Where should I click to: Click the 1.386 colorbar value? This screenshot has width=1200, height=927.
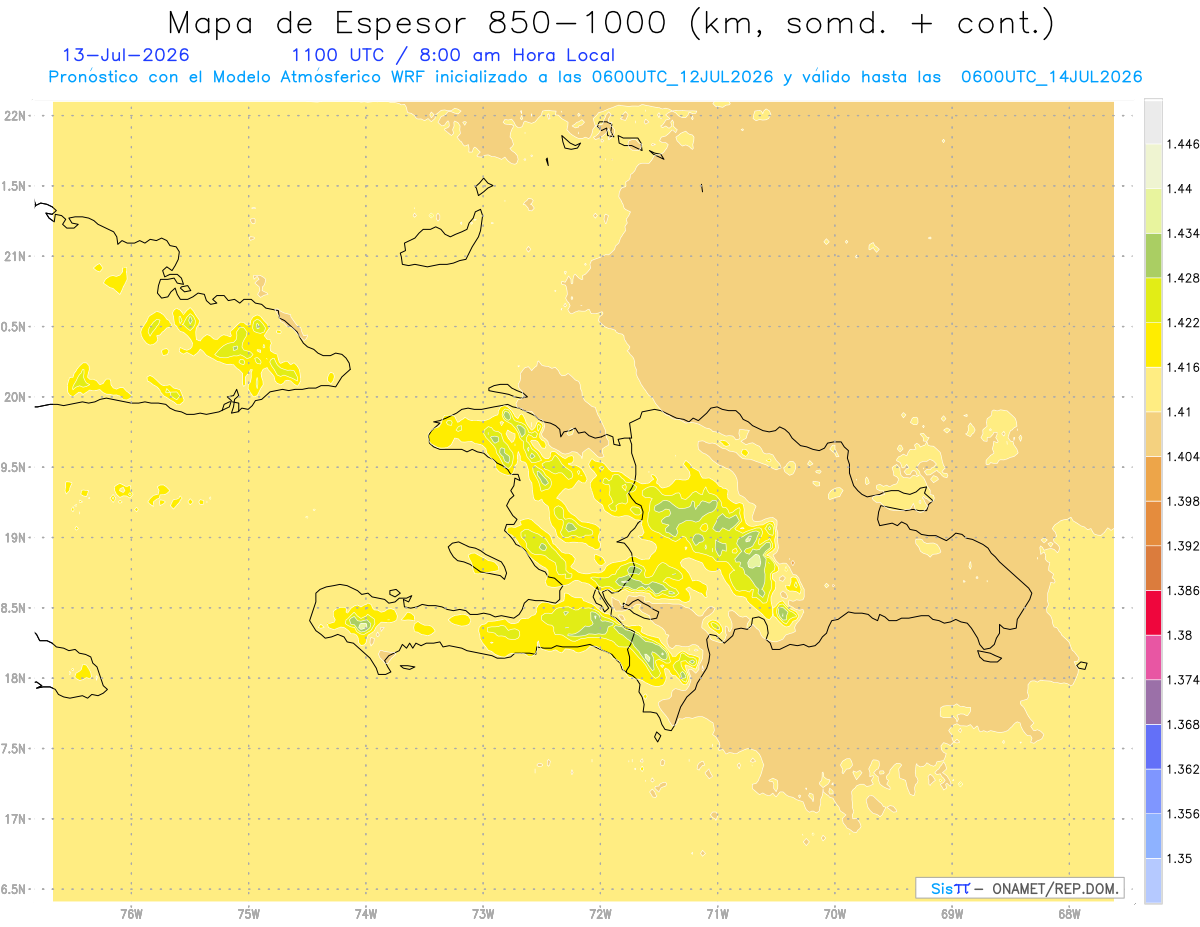point(1183,590)
